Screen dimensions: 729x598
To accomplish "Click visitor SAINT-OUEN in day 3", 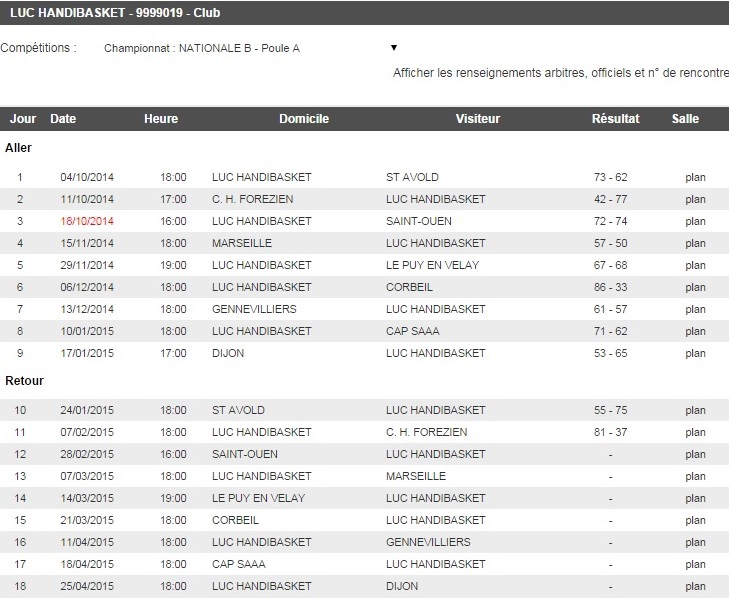I will tap(418, 221).
